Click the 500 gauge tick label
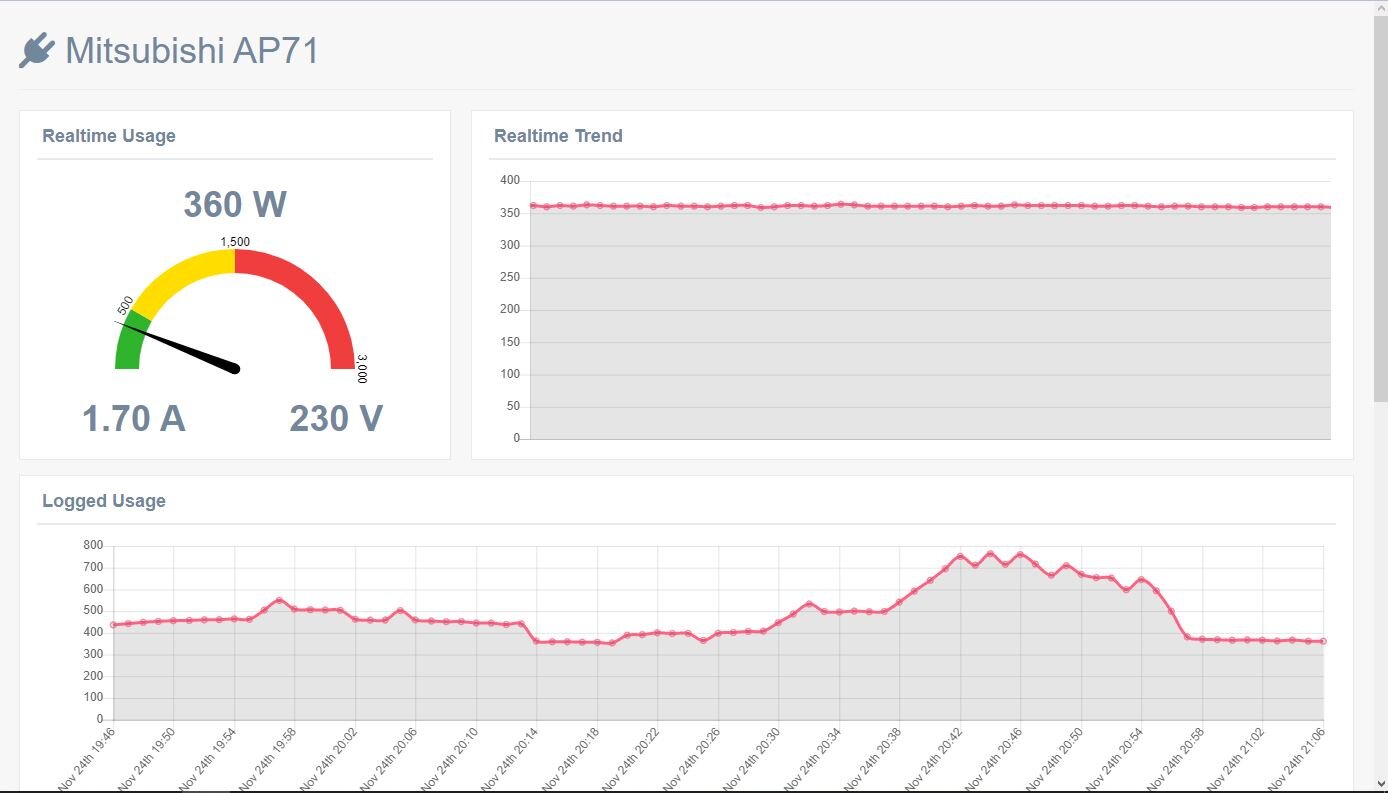The width and height of the screenshot is (1388, 793). (x=126, y=306)
